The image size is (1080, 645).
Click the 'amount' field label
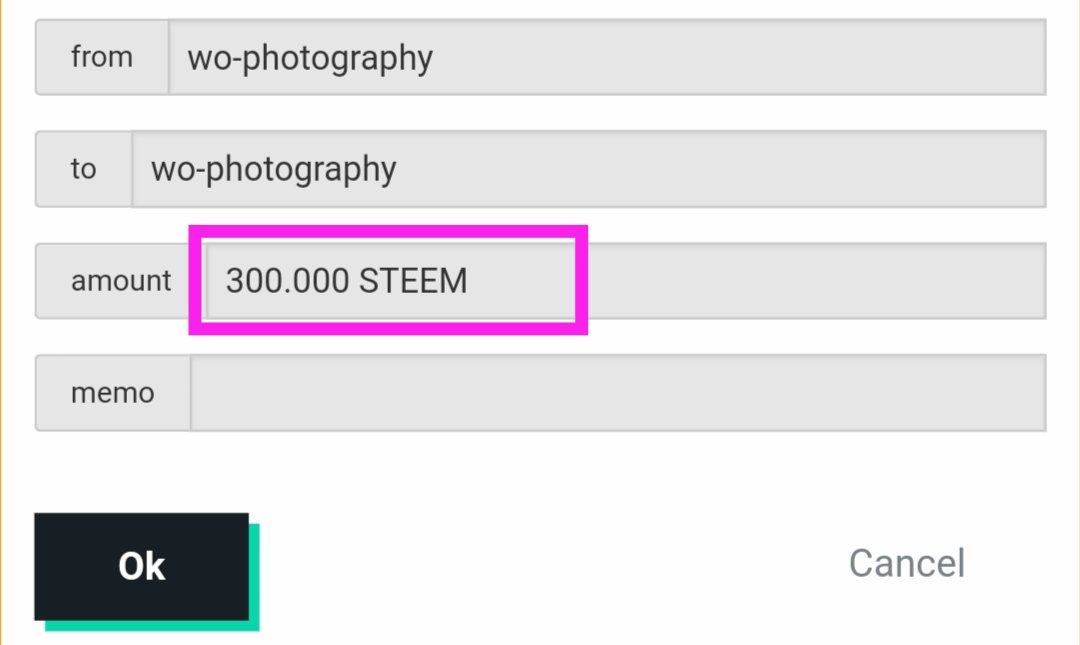click(121, 280)
